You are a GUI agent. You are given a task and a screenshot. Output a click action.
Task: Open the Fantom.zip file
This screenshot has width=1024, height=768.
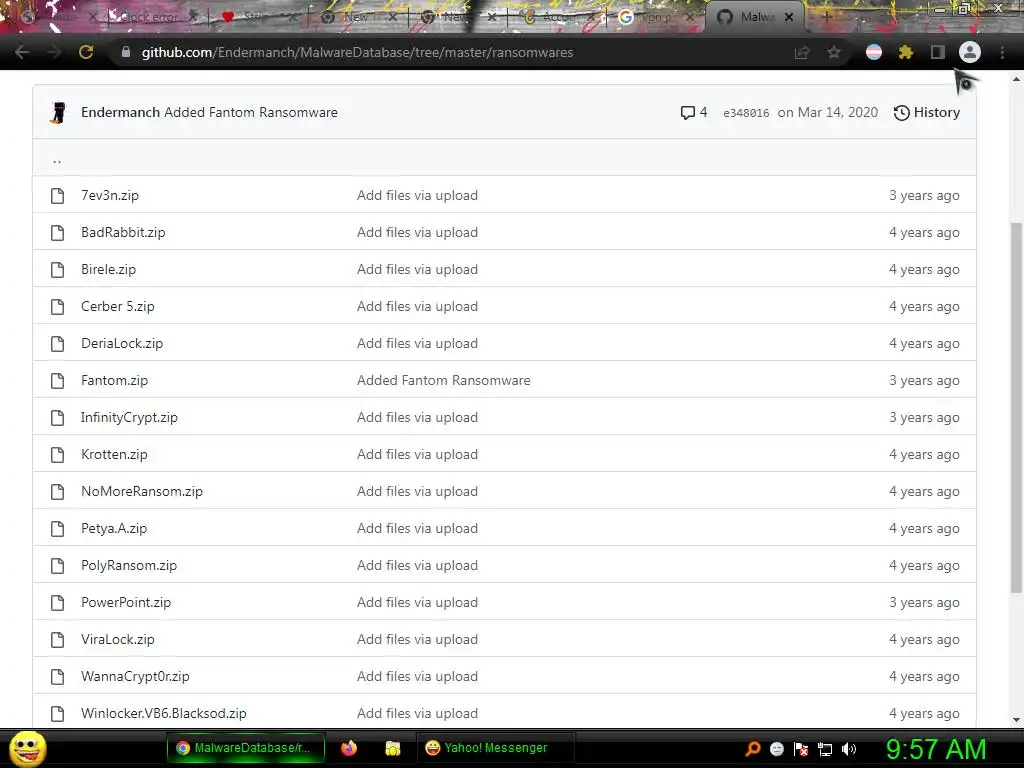click(x=114, y=381)
